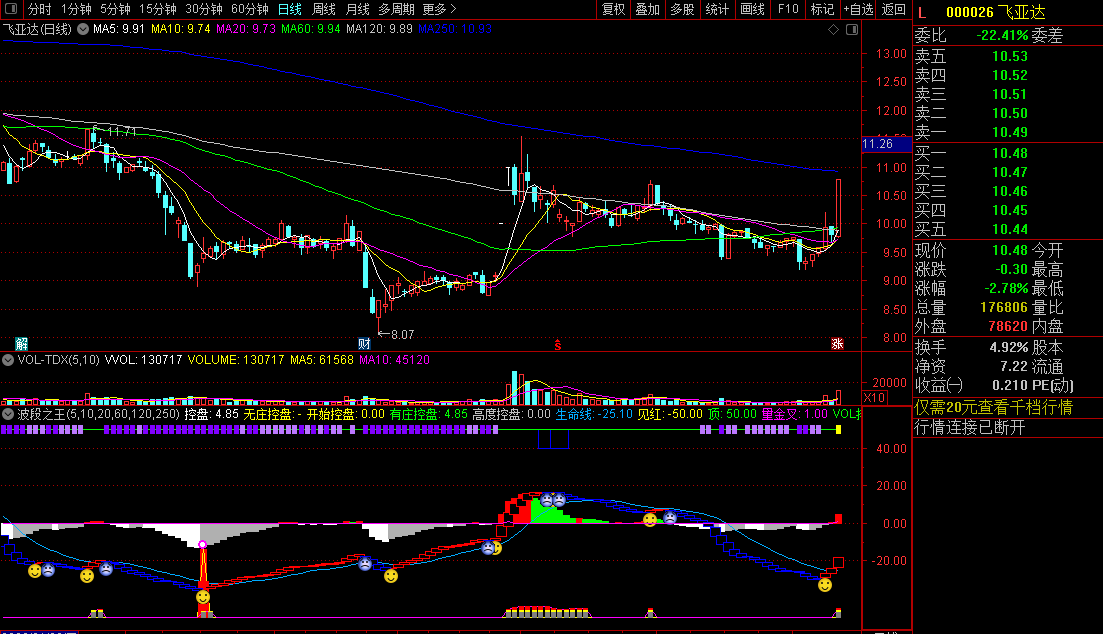
Task: Open VOL-TDX indicator dropdown arrow
Action: [8, 360]
